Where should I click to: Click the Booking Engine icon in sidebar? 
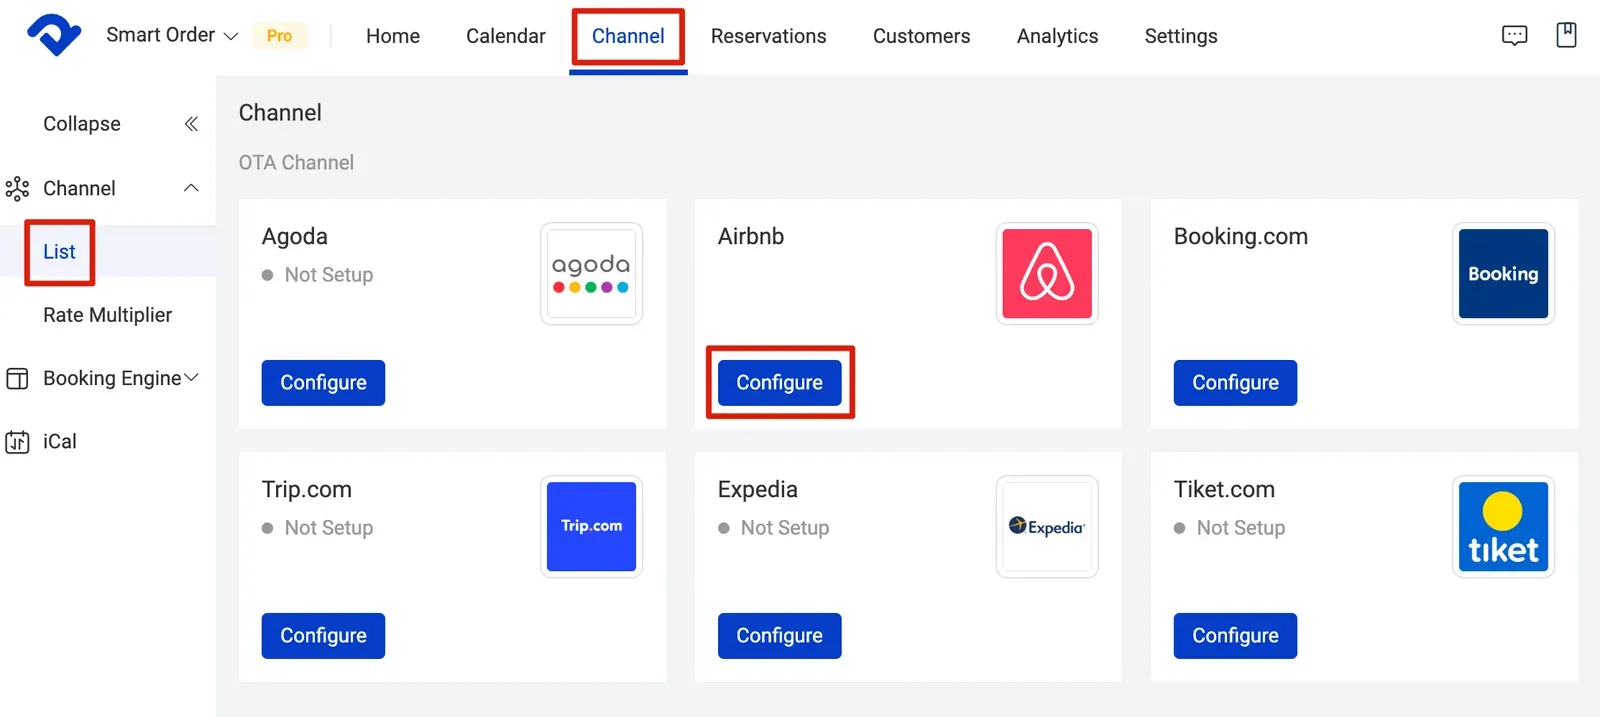click(18, 378)
